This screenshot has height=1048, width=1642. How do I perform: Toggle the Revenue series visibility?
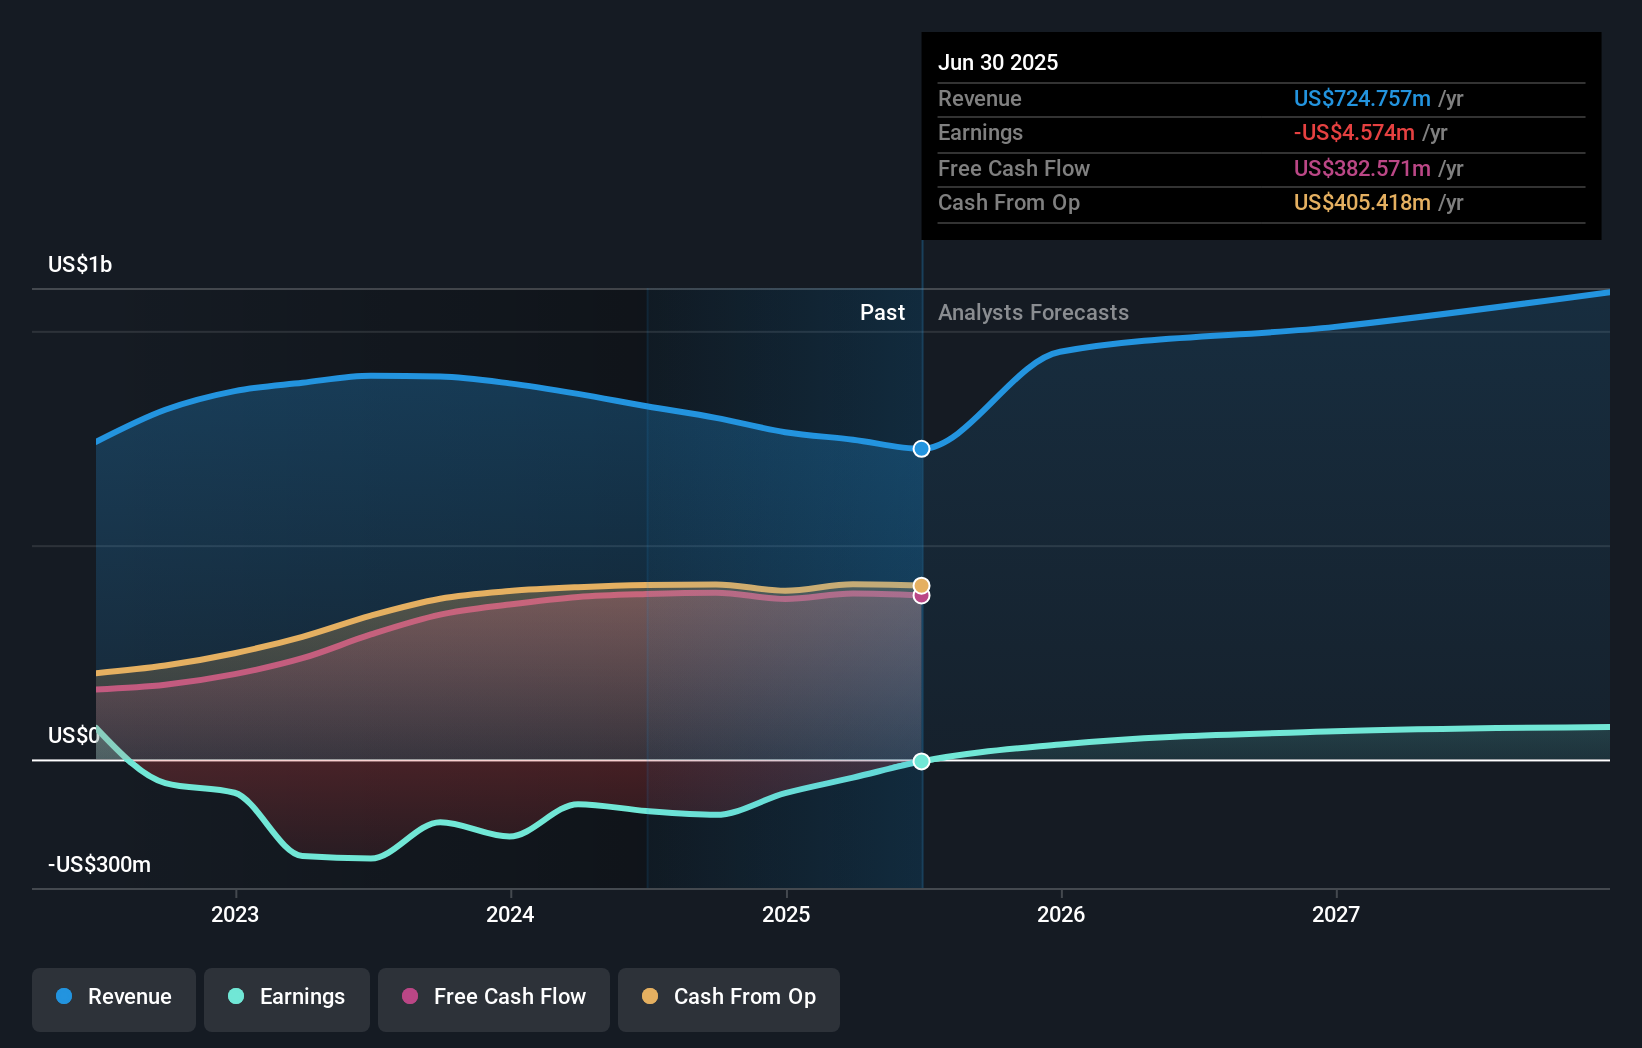coord(113,999)
